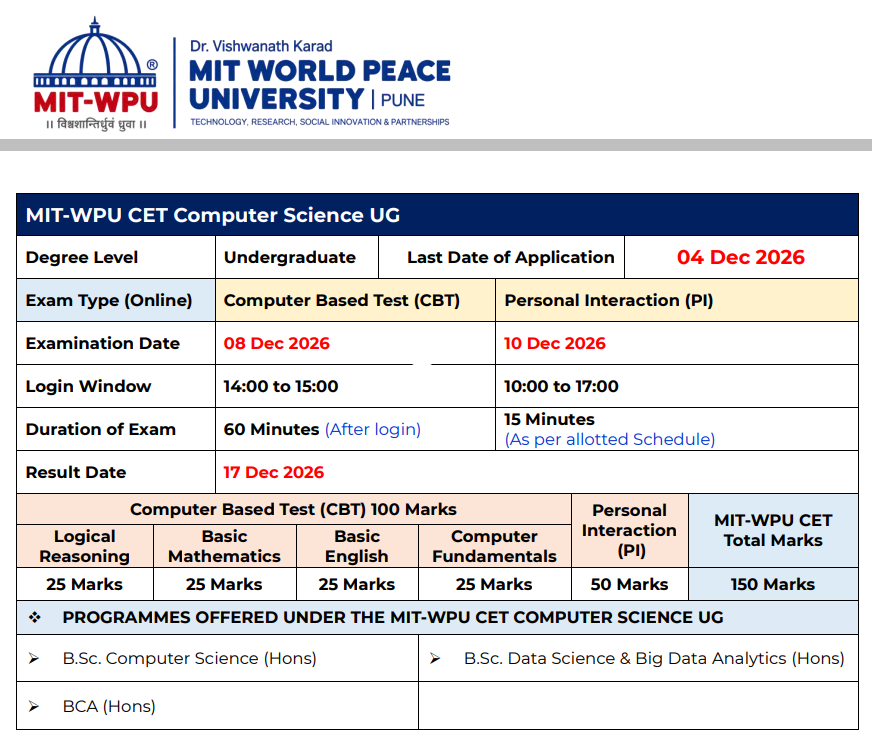This screenshot has width=872, height=740.
Task: Click the 14:00 to 15:00 login time
Action: 281,386
